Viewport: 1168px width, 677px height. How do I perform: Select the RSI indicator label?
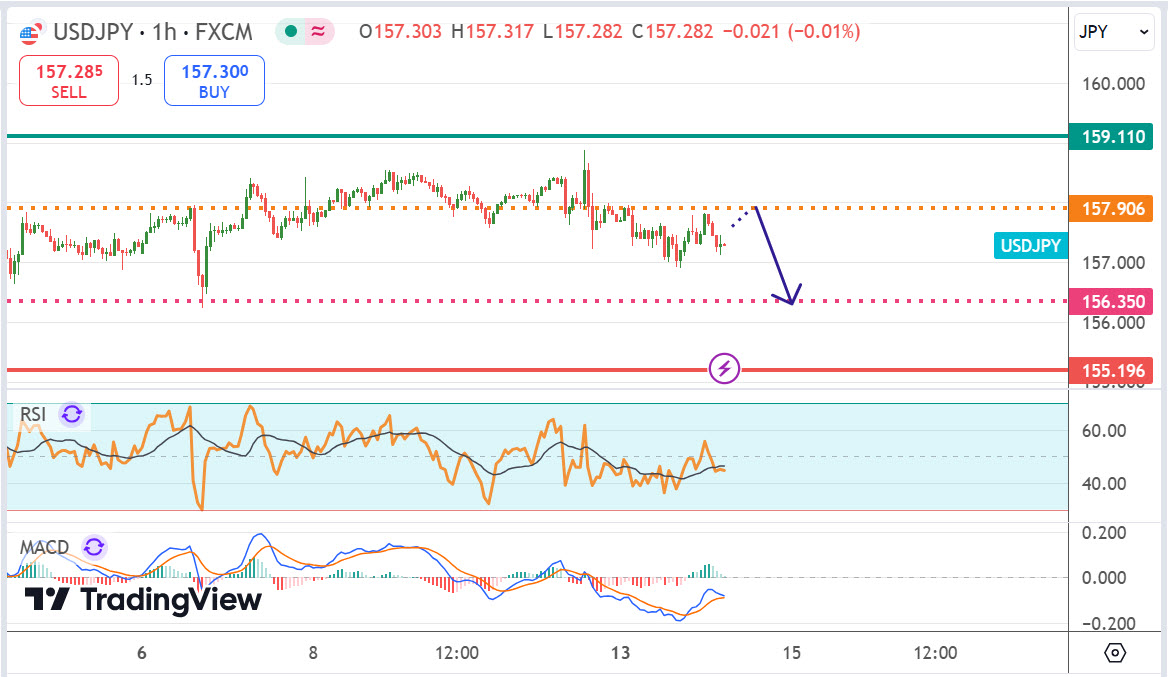[34, 415]
